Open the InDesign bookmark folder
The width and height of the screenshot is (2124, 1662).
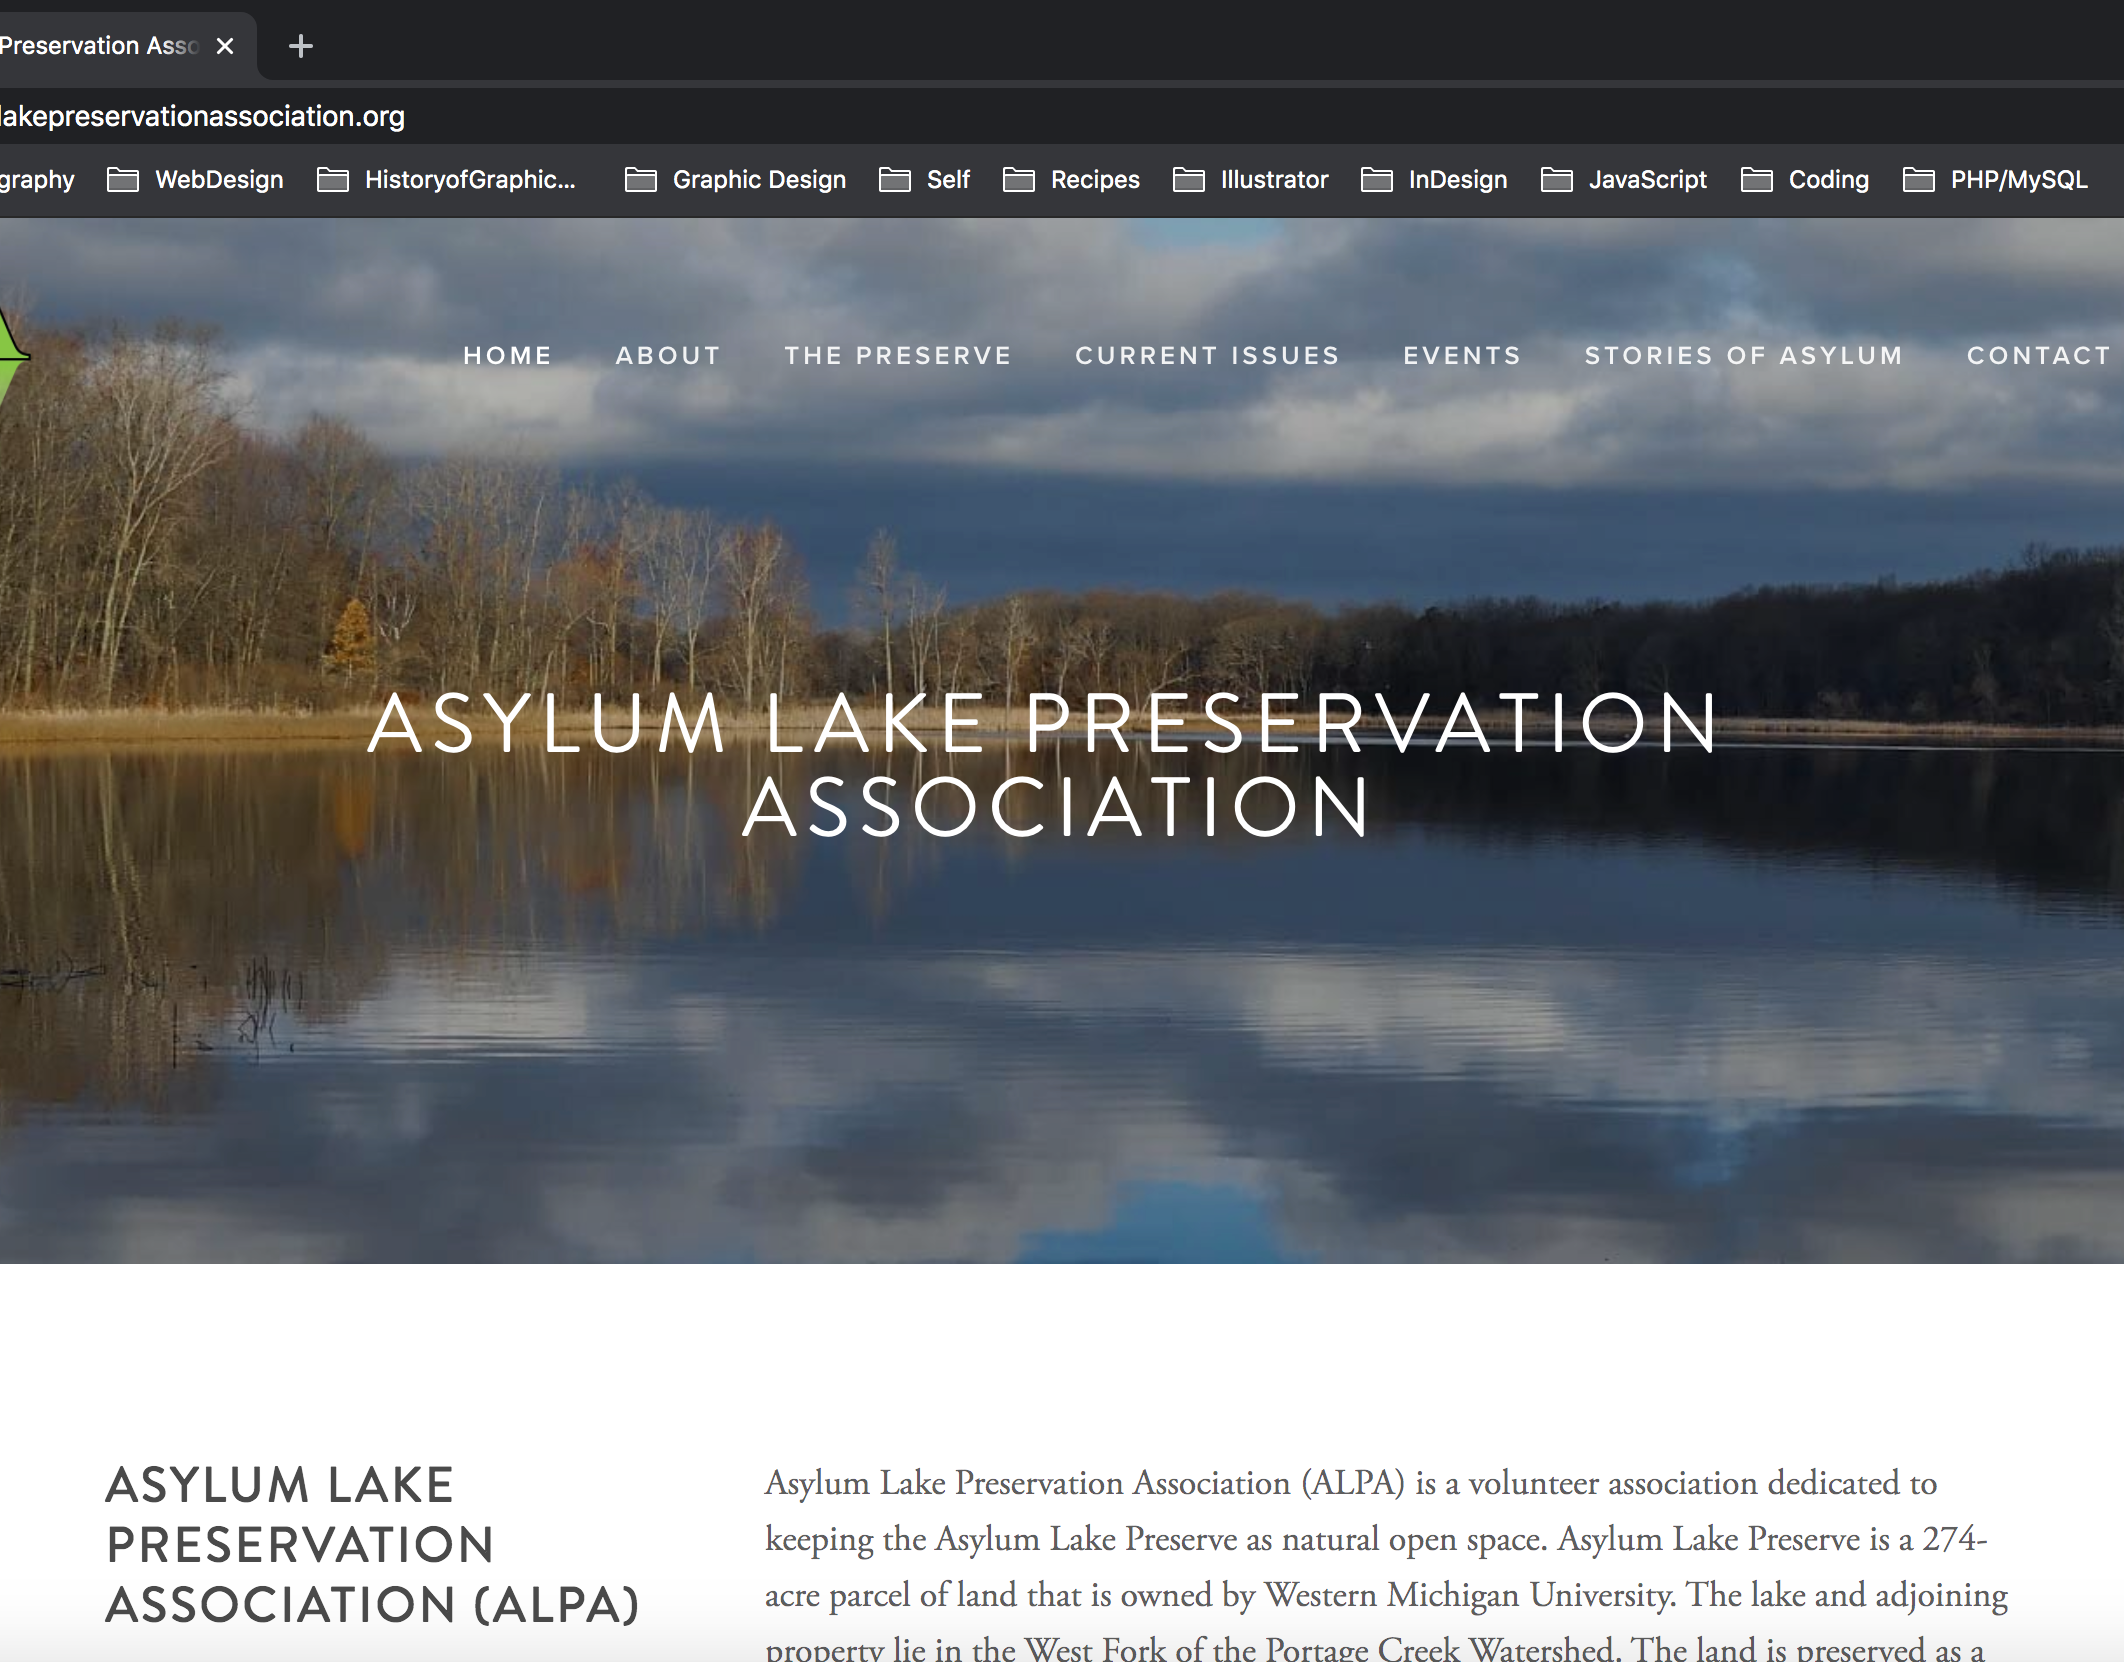click(1434, 180)
